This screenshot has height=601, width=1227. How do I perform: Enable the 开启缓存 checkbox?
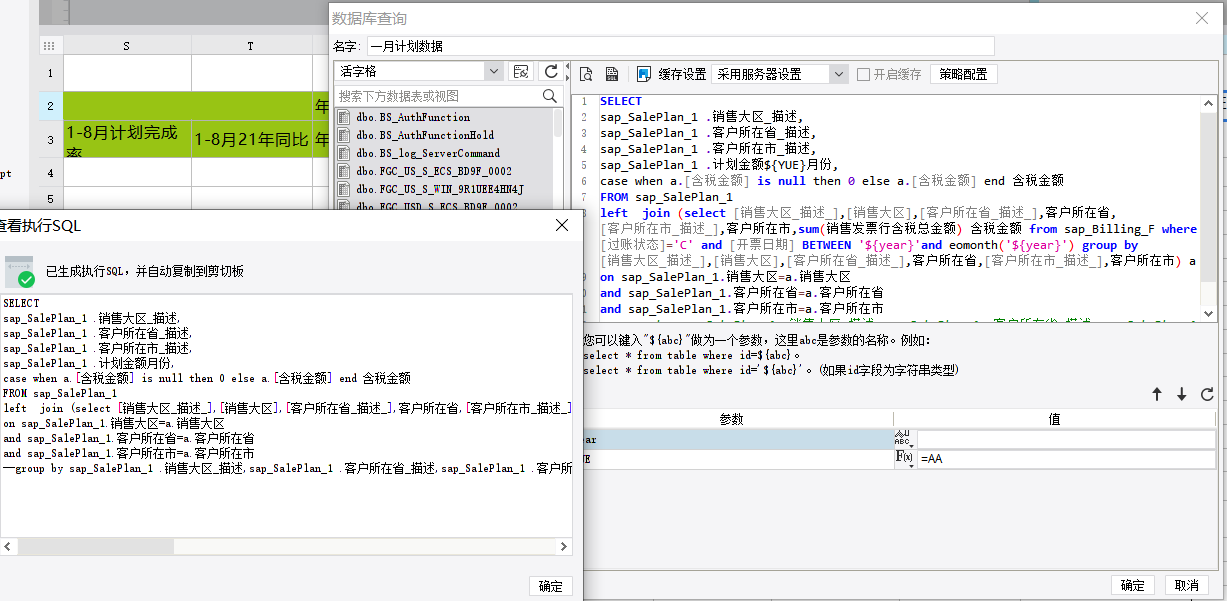[863, 74]
